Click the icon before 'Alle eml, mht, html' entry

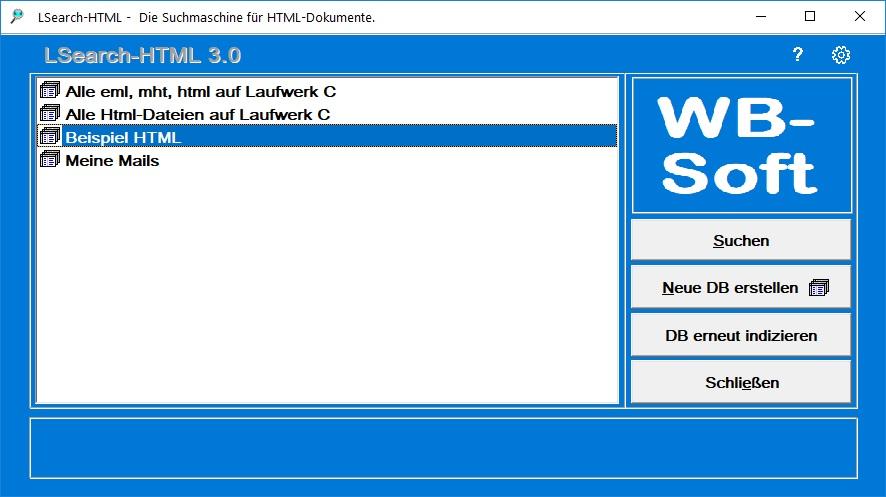tap(50, 91)
